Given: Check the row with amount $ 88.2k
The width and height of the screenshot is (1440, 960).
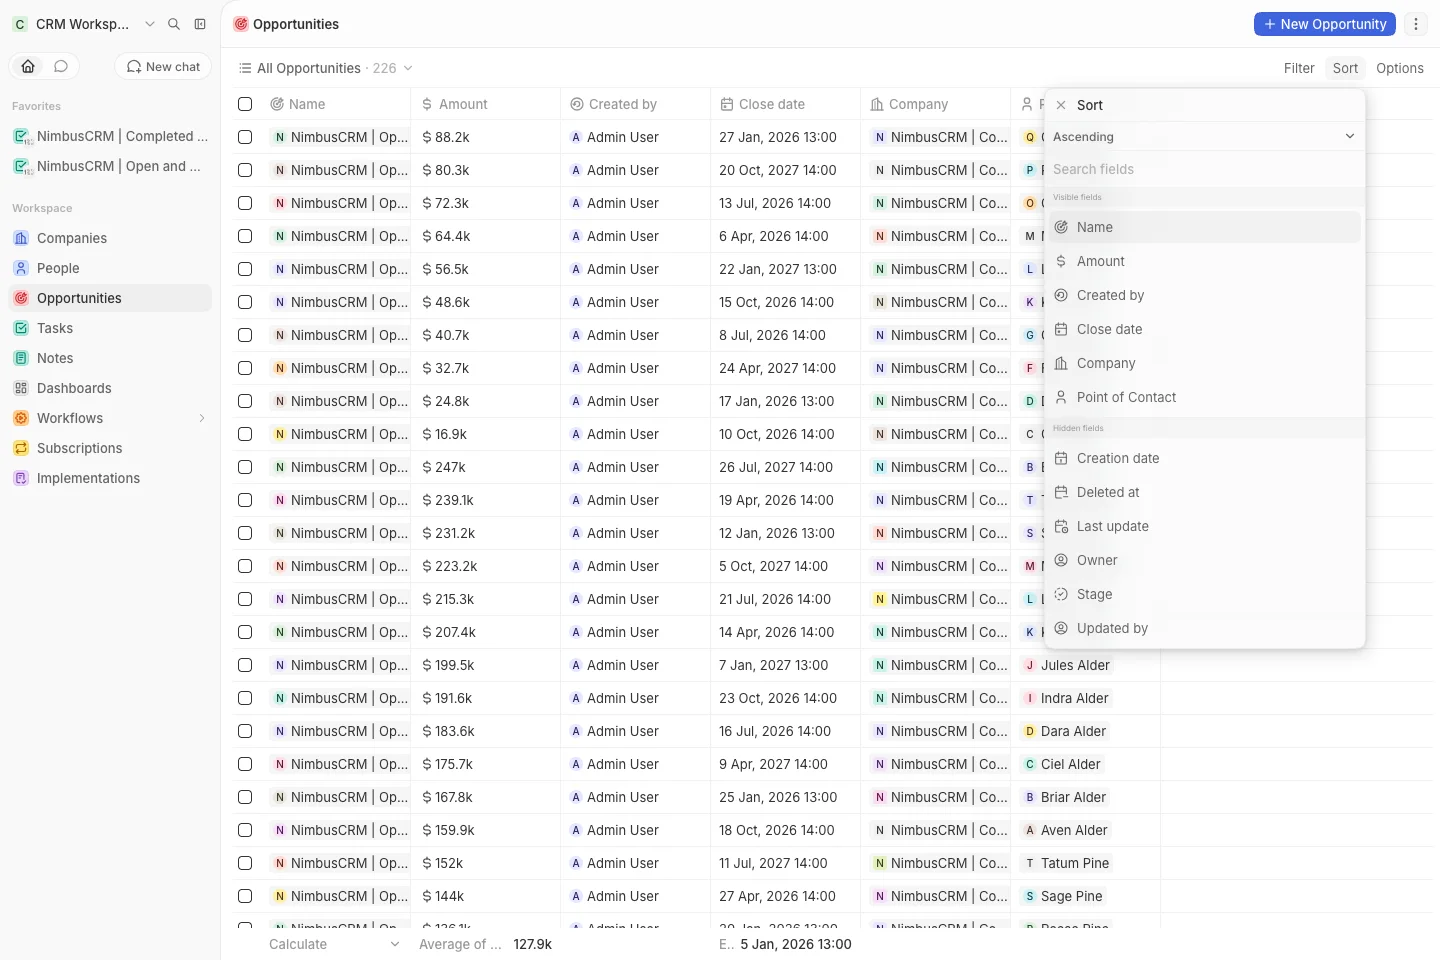Looking at the screenshot, I should click(245, 137).
